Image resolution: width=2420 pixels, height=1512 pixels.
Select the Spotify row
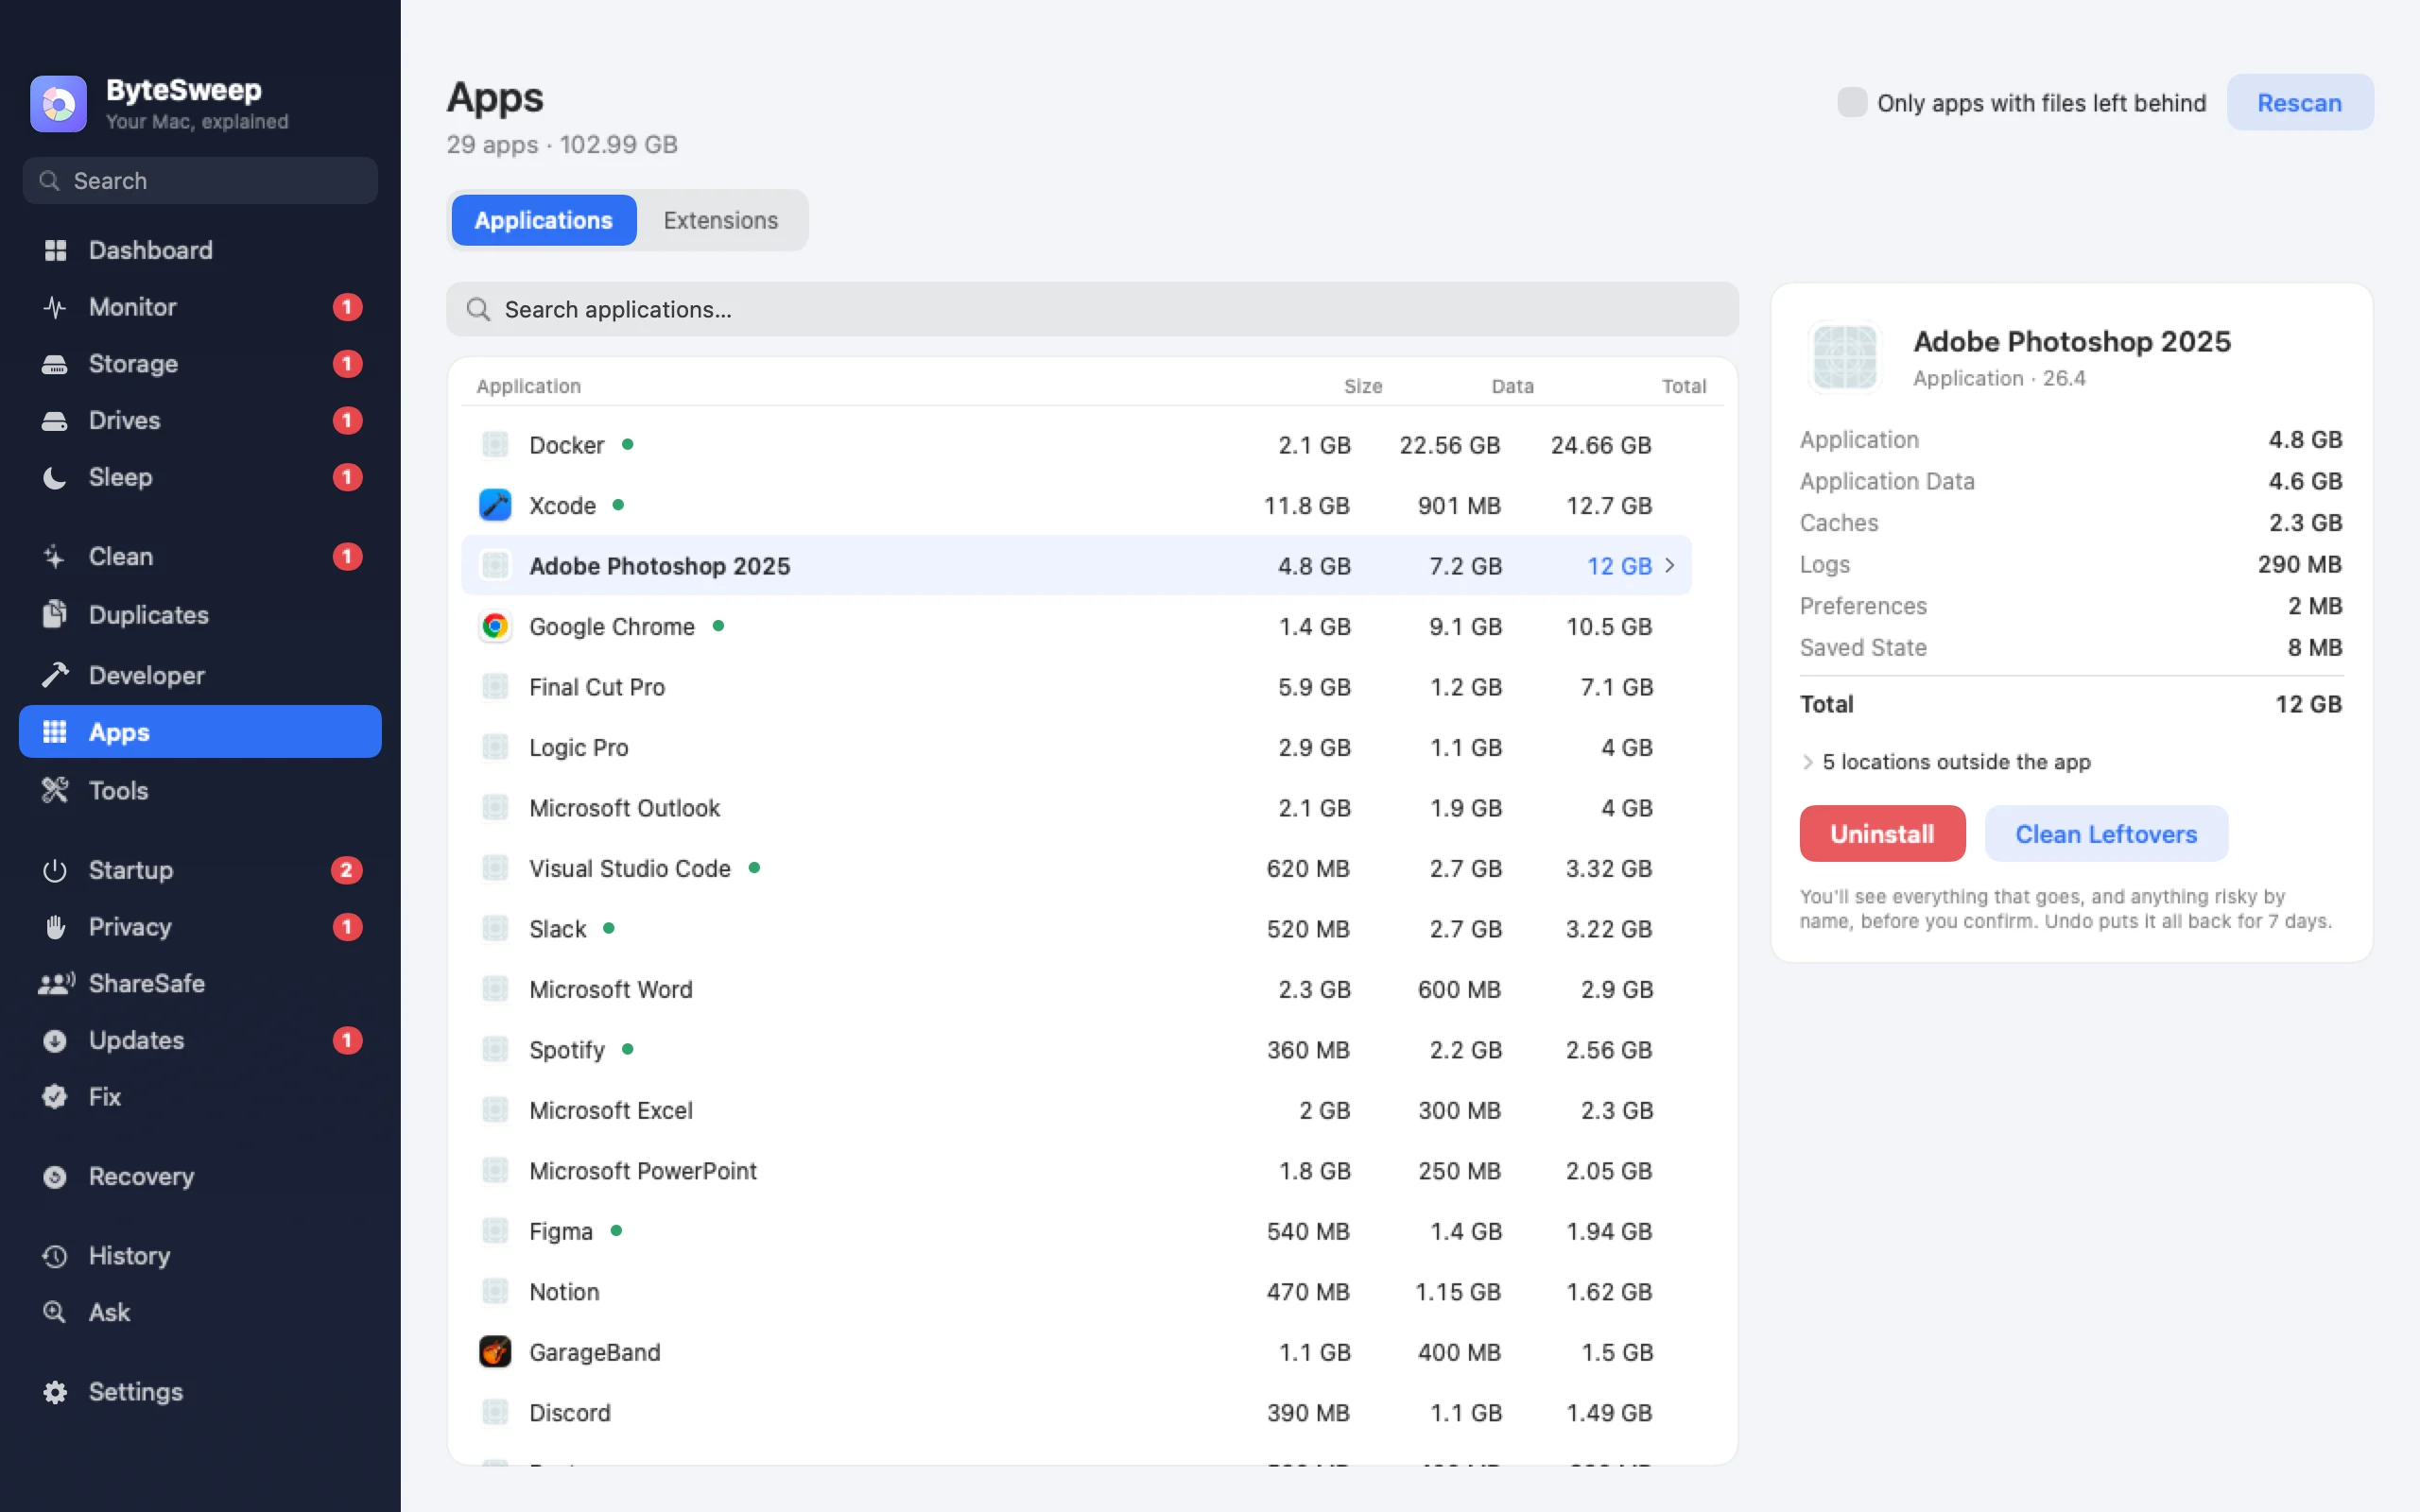(x=1076, y=1050)
